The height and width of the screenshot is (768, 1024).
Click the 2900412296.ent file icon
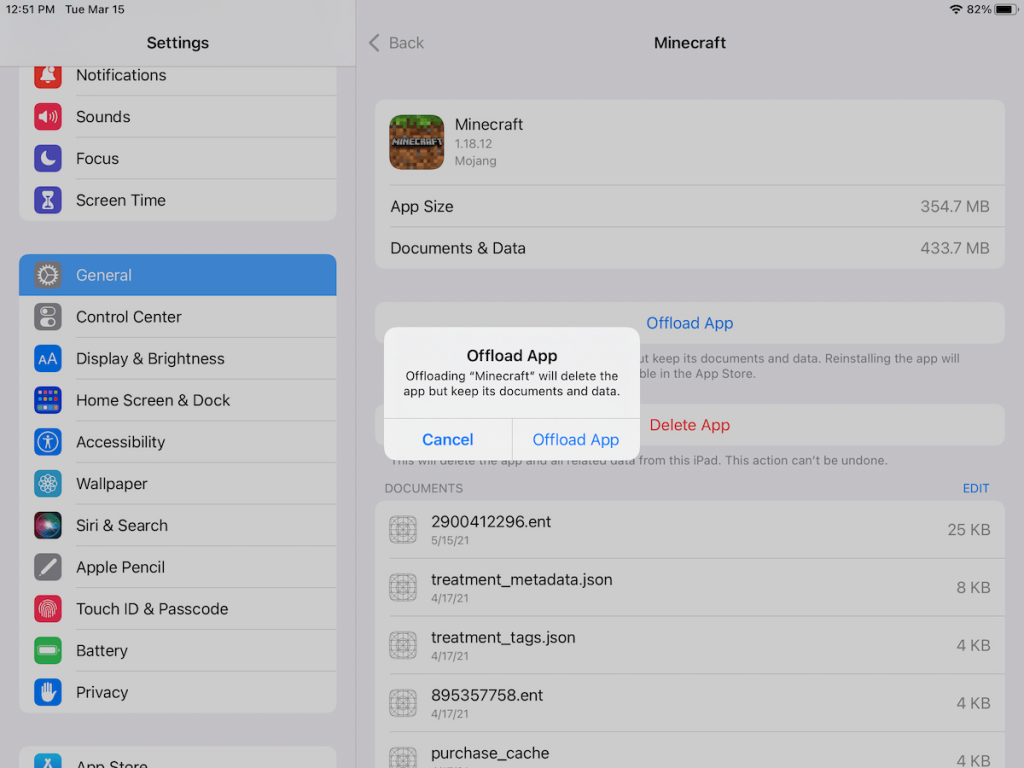coord(403,530)
